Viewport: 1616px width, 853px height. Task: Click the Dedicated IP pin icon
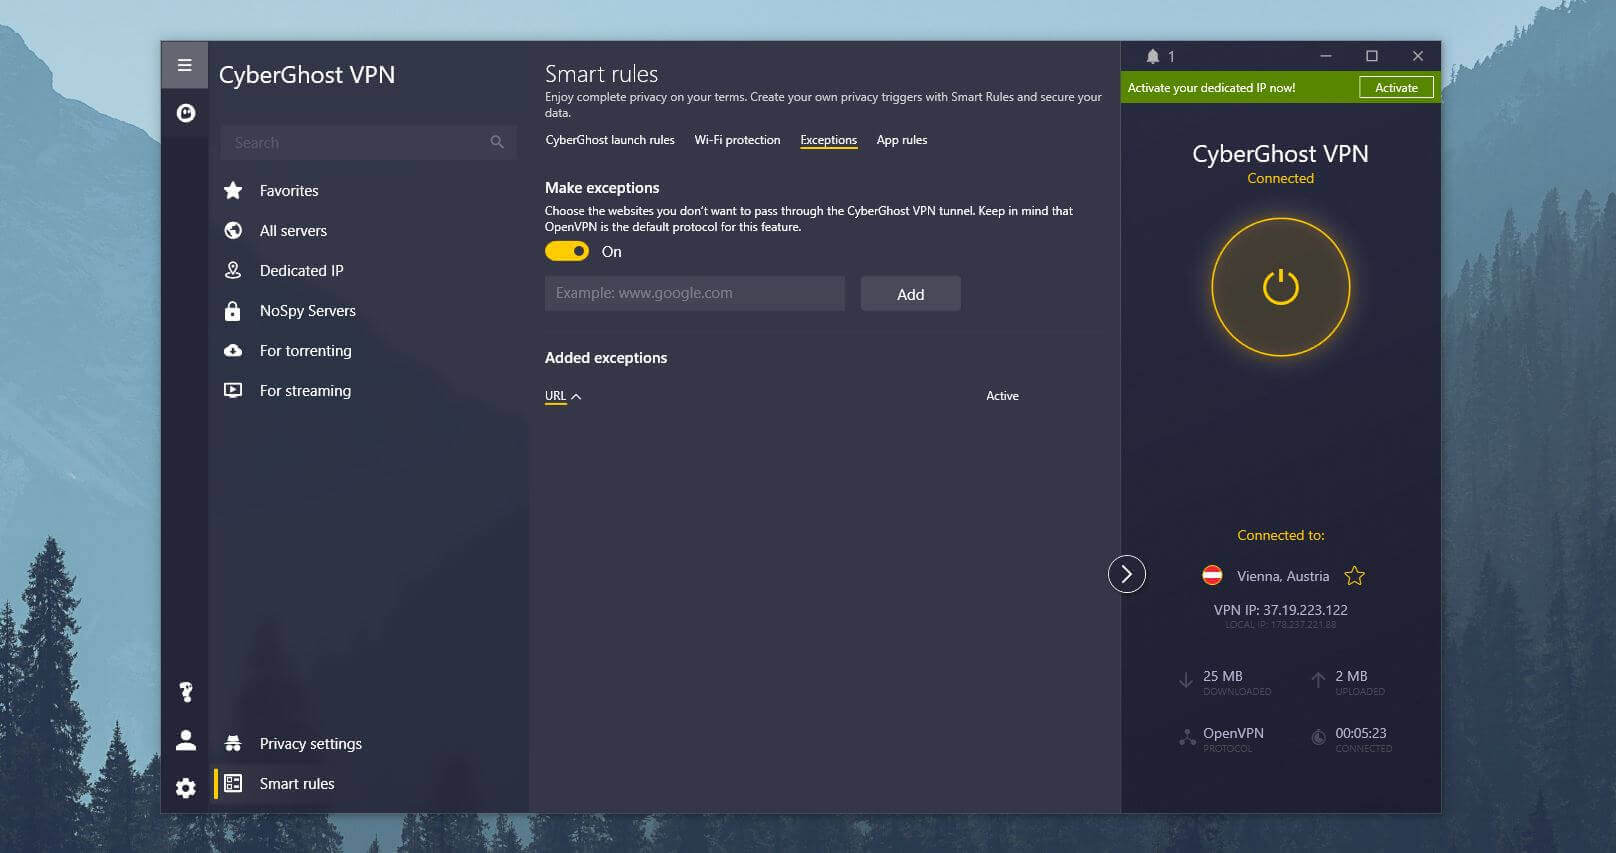click(x=233, y=270)
